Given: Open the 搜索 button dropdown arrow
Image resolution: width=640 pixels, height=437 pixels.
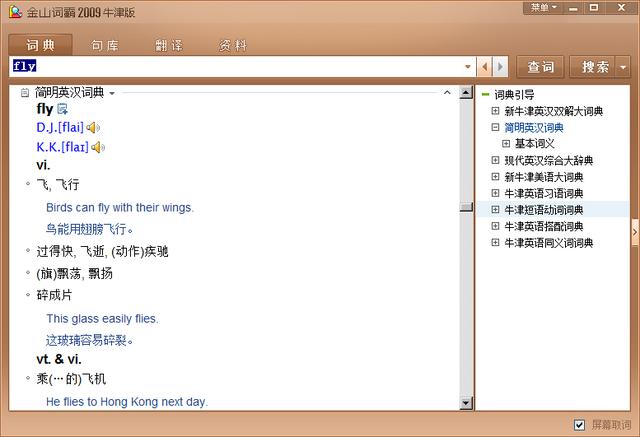Looking at the screenshot, I should (623, 67).
